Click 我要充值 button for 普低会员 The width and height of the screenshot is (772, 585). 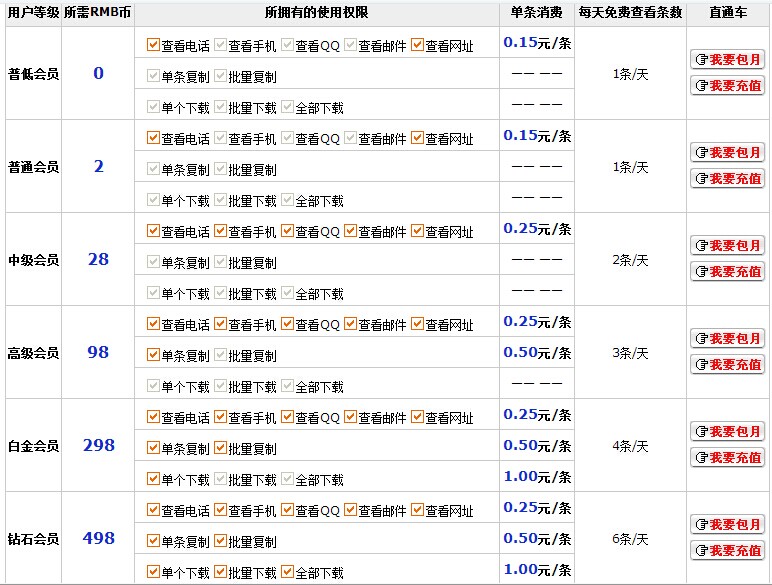[x=727, y=86]
